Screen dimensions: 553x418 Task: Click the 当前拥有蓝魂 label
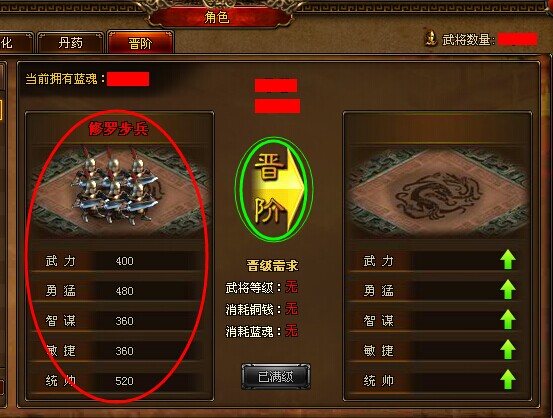coord(65,79)
